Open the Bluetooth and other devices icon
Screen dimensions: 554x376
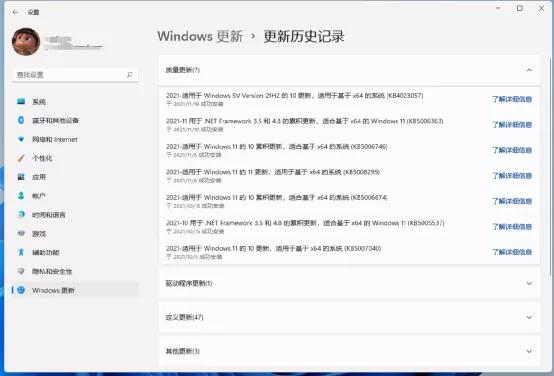pyautogui.click(x=21, y=120)
